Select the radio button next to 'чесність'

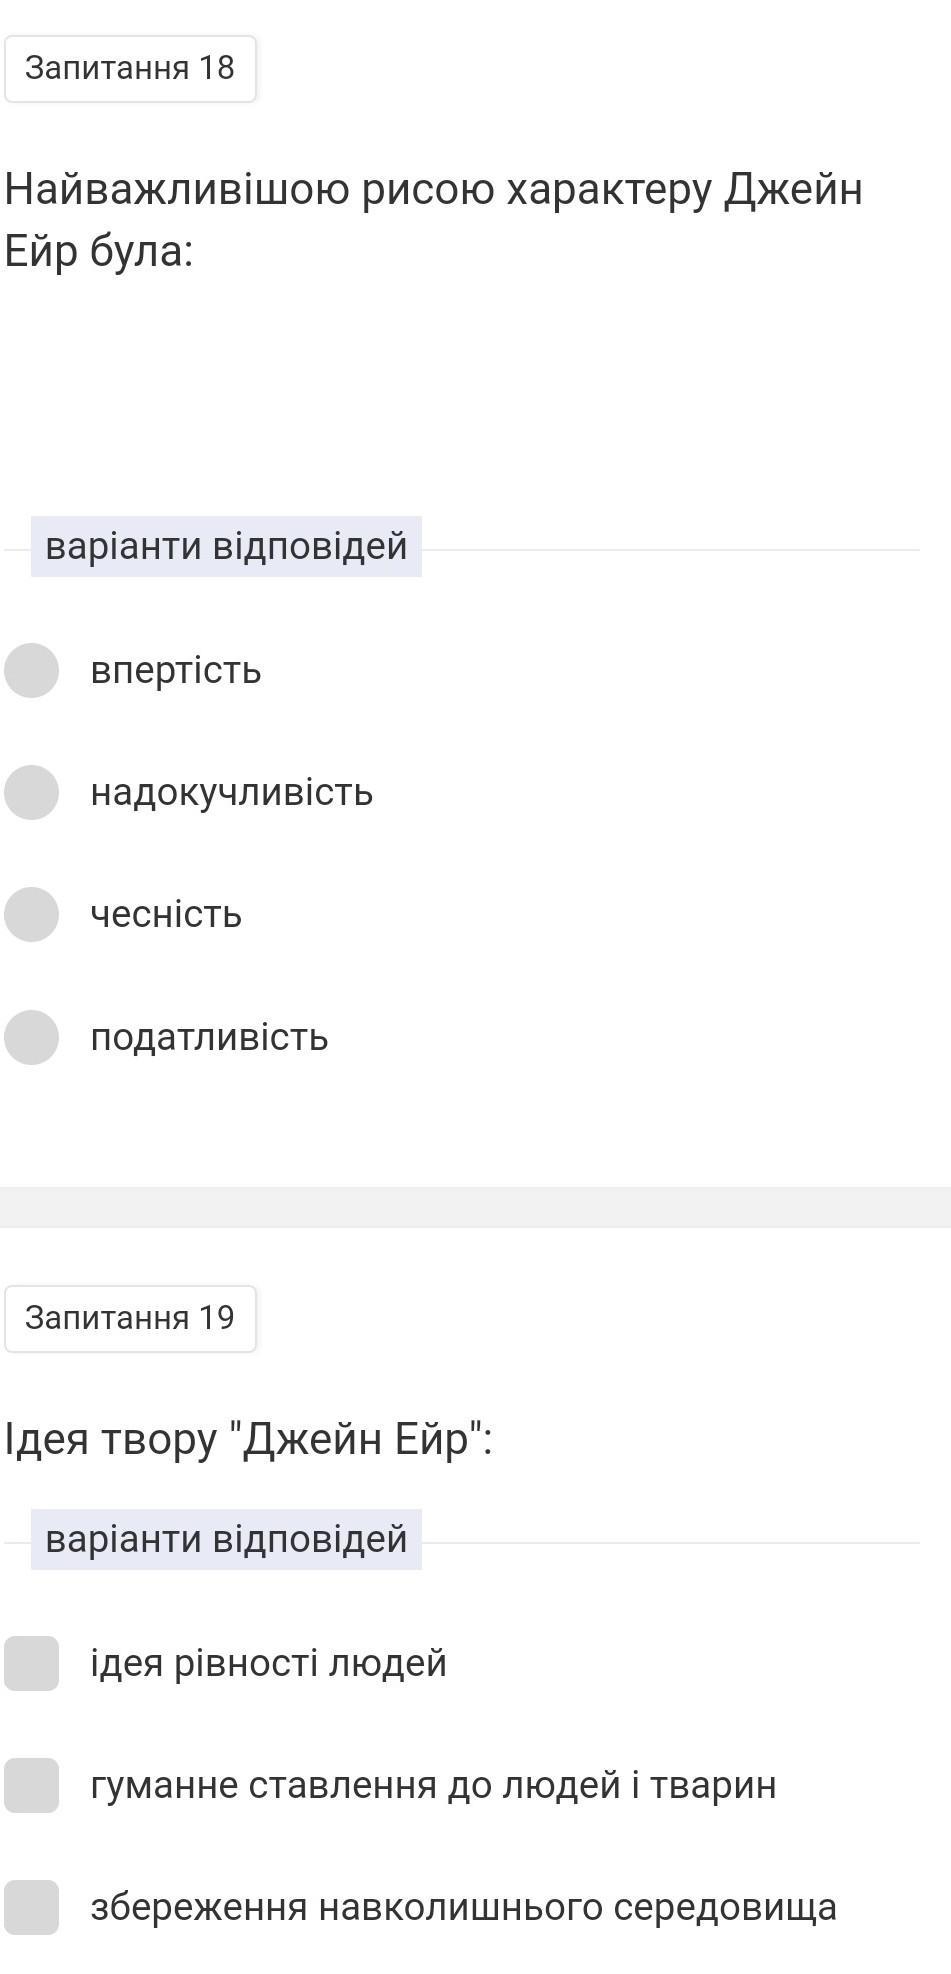tap(31, 914)
